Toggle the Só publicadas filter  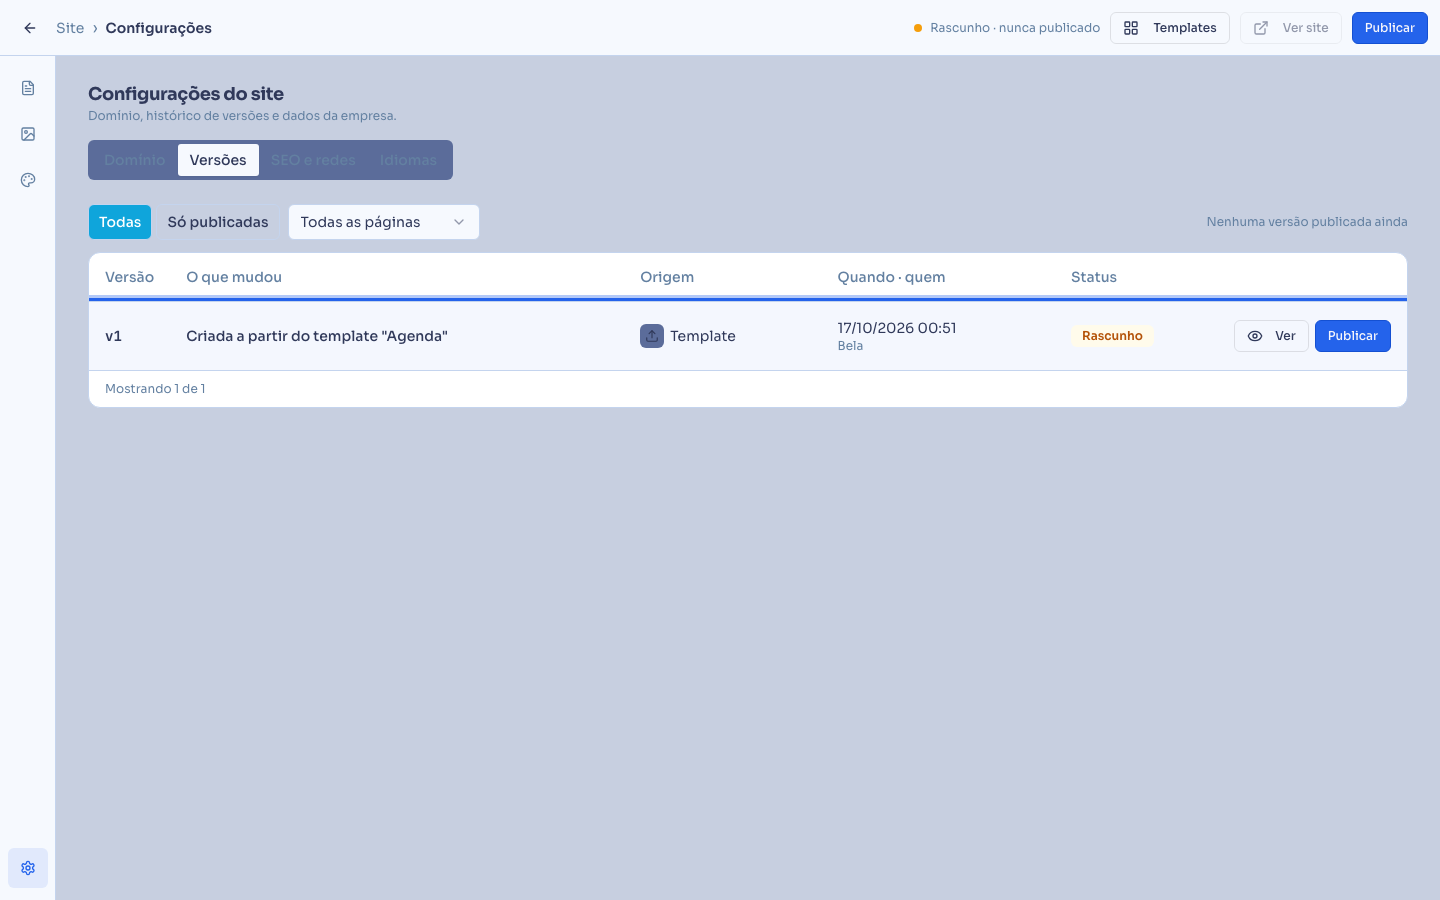click(x=218, y=222)
